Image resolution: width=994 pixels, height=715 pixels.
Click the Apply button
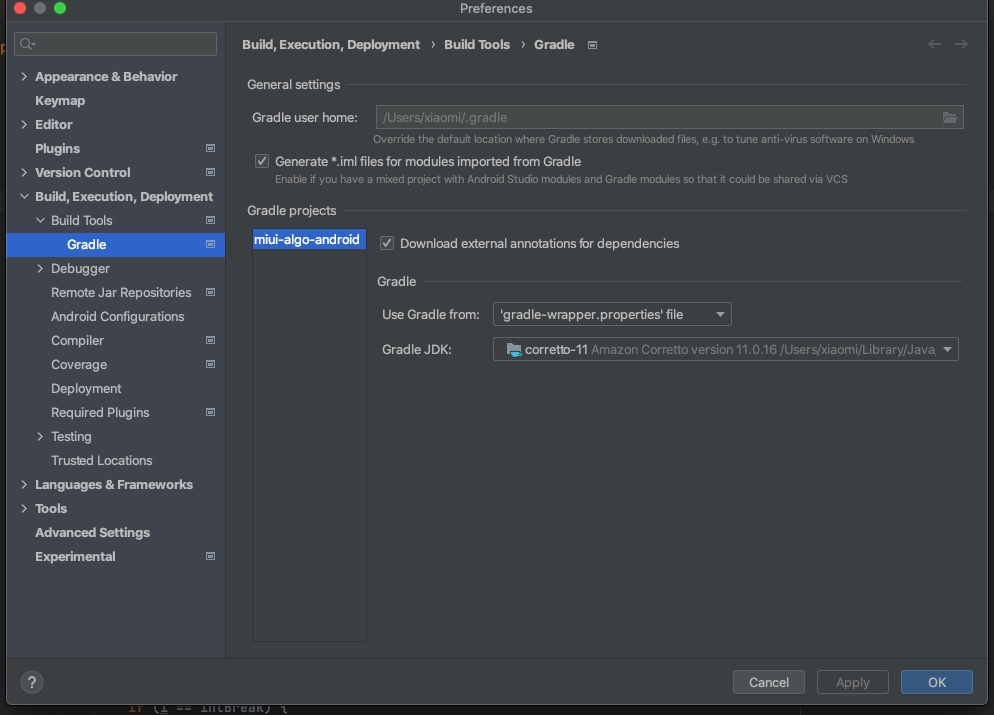click(x=852, y=682)
